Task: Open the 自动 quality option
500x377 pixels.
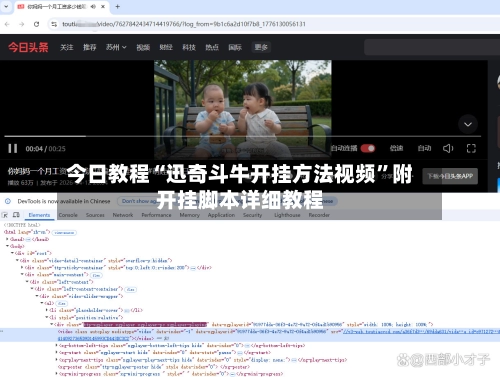Action: tap(424, 148)
